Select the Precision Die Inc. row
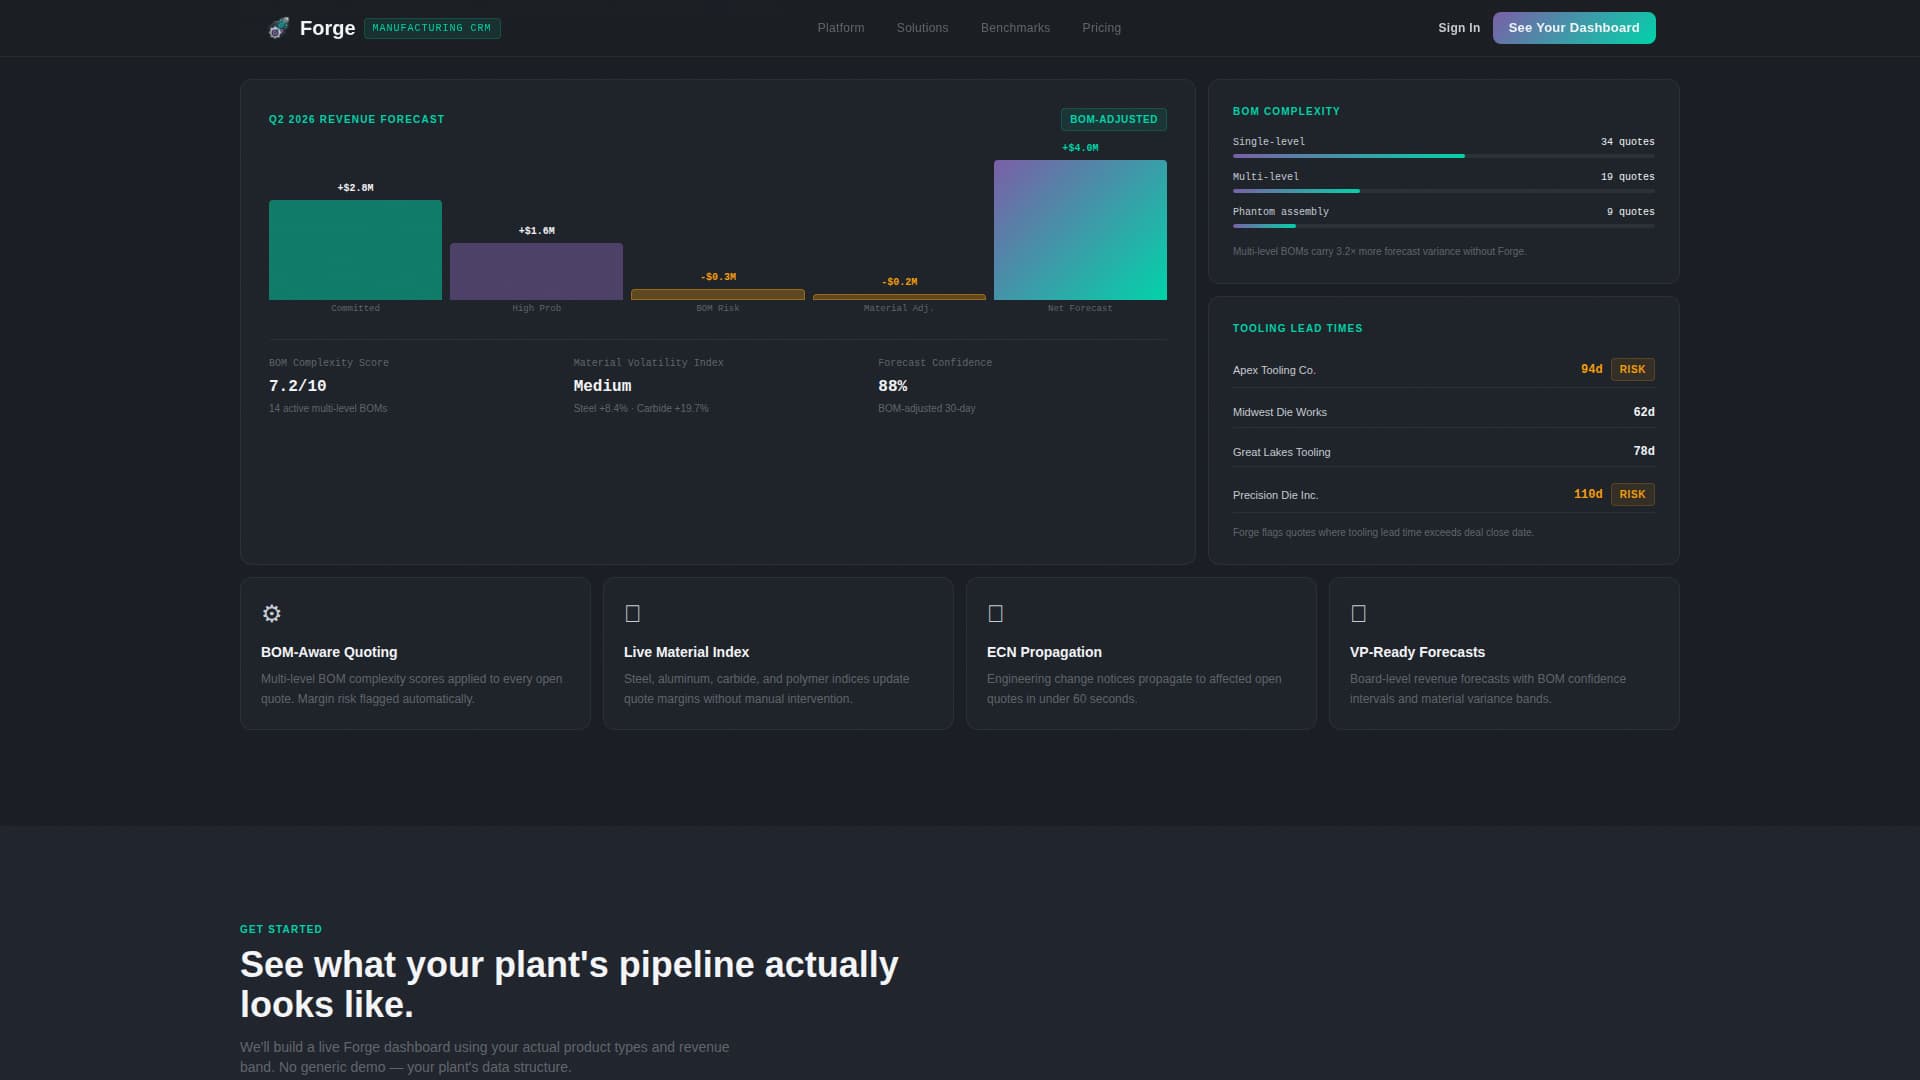This screenshot has height=1080, width=1920. click(x=1443, y=494)
